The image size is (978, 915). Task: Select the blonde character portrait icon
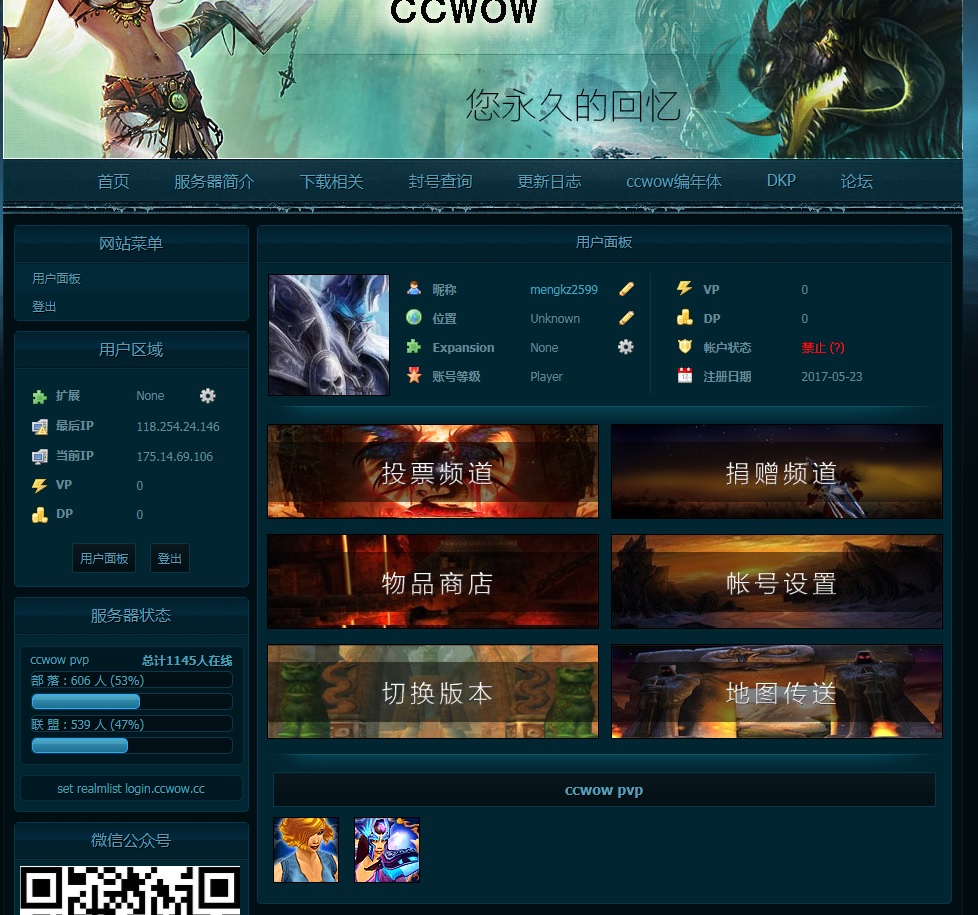coord(306,850)
